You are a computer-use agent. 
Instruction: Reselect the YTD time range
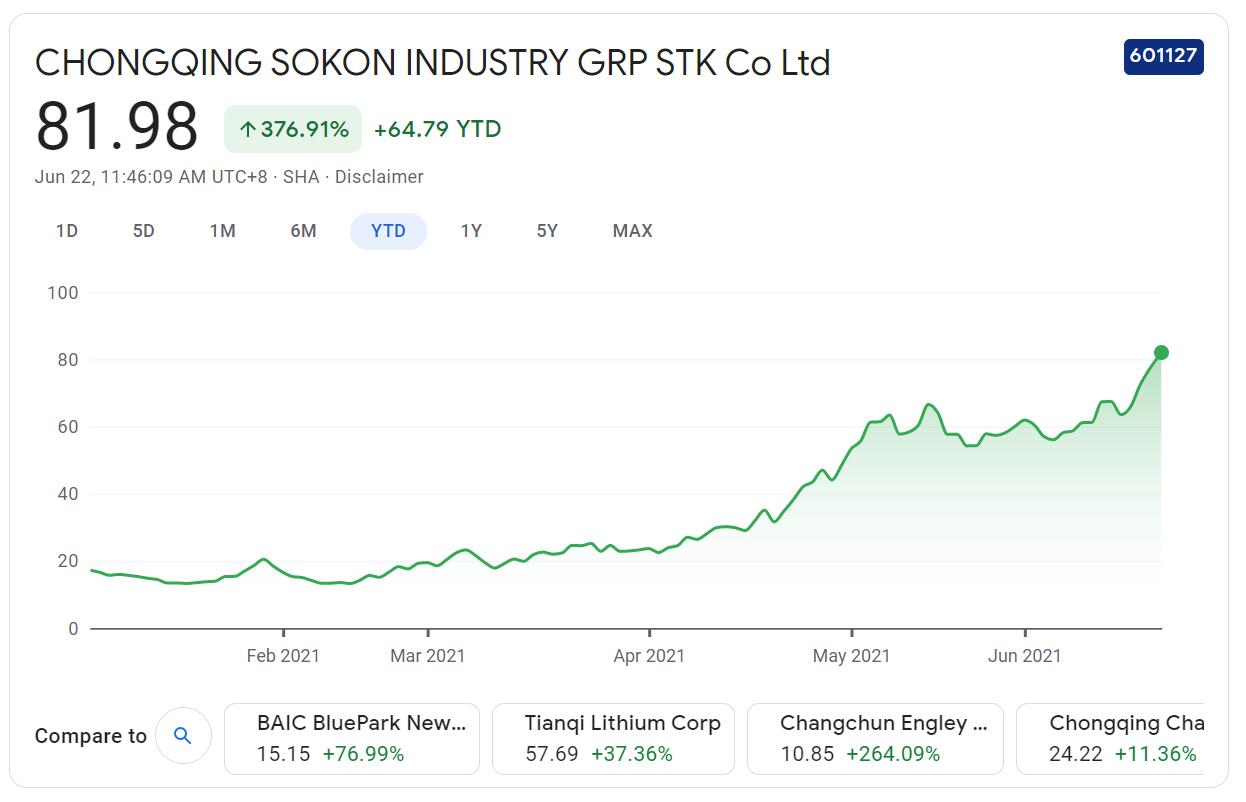388,231
